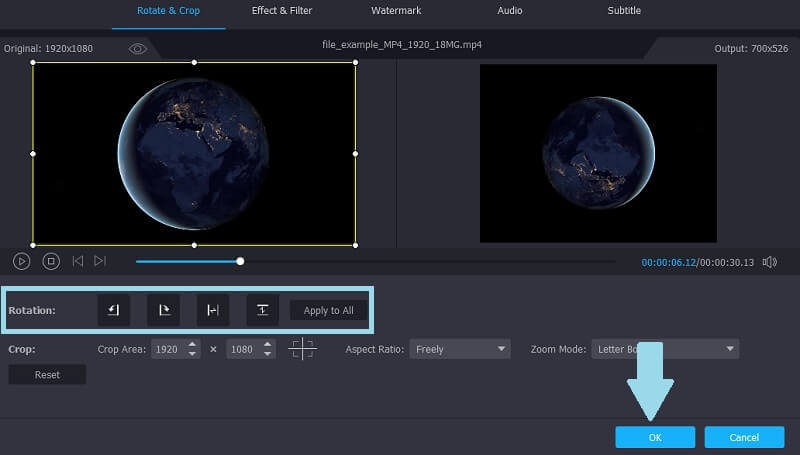Toggle original preview eye icon
The width and height of the screenshot is (800, 455).
click(138, 48)
